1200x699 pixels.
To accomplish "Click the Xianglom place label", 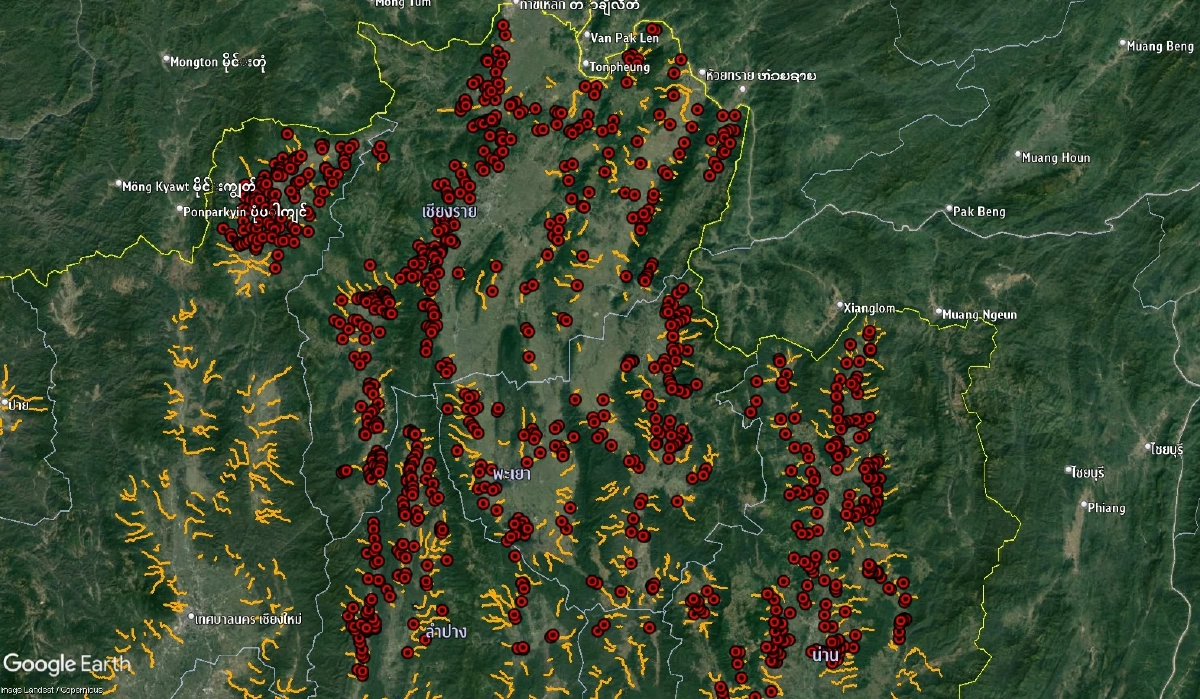I will click(869, 308).
